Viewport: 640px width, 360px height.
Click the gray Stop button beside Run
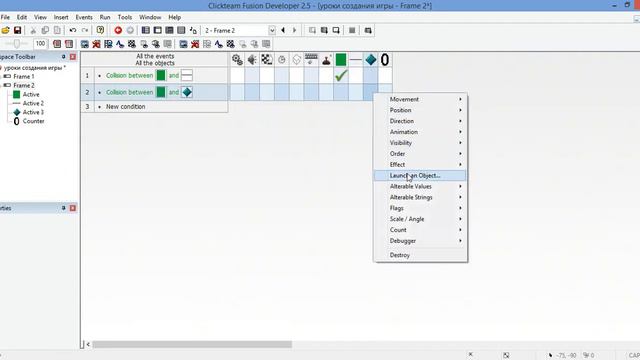pos(130,30)
